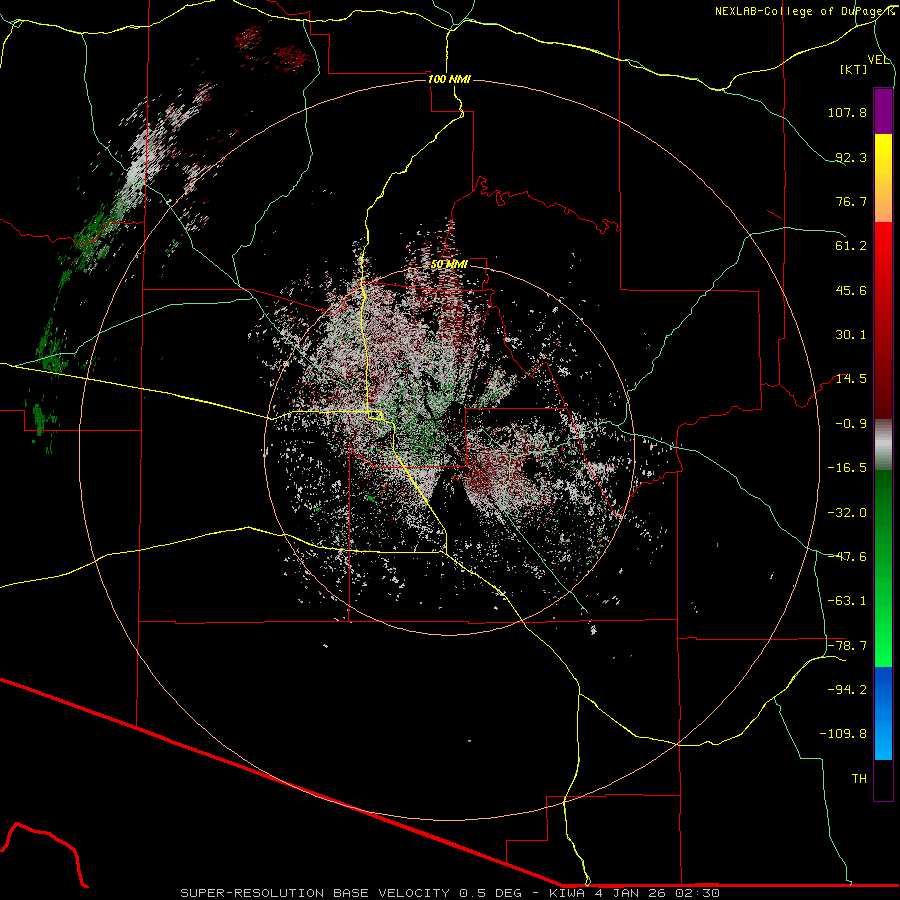Image resolution: width=900 pixels, height=900 pixels.
Task: Click the 50 NMI range ring label
Action: (x=449, y=264)
